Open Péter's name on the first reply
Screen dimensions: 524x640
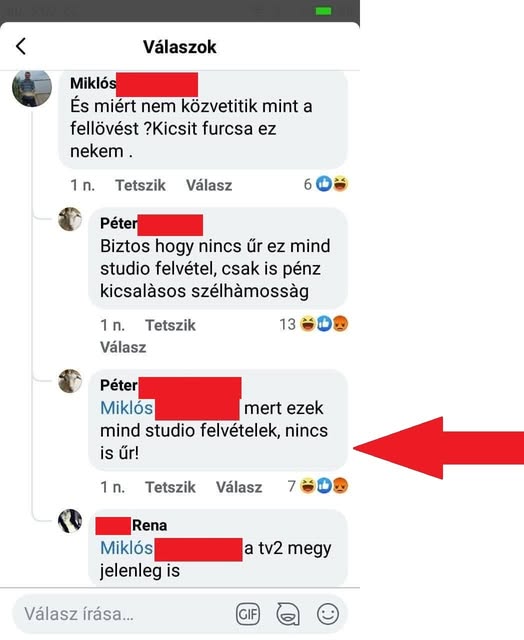click(119, 223)
